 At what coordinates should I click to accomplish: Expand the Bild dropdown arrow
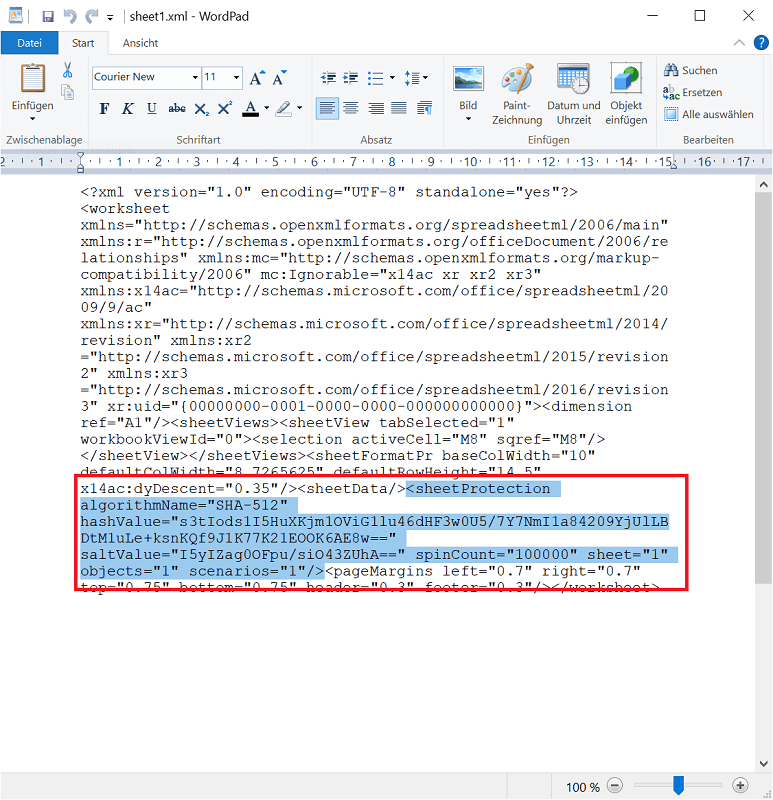(468, 119)
